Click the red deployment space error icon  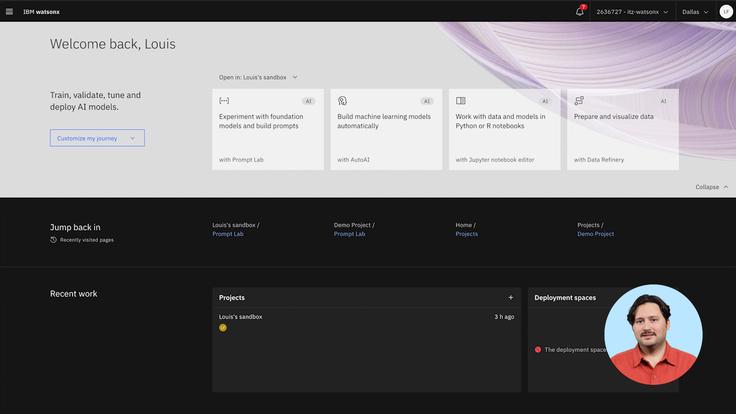click(538, 350)
